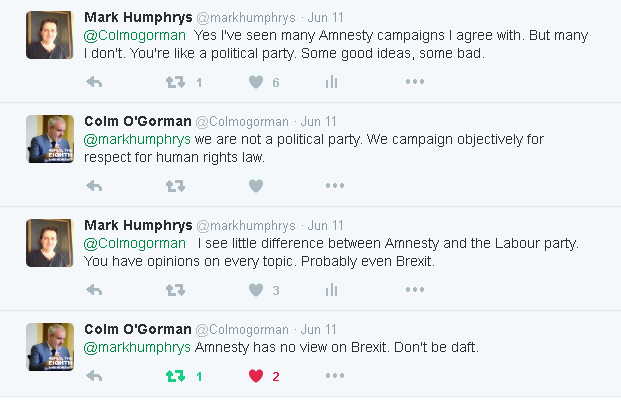The height and width of the screenshot is (405, 621).
Task: Retweet Colm's 'human rights law' tweet
Action: click(175, 186)
